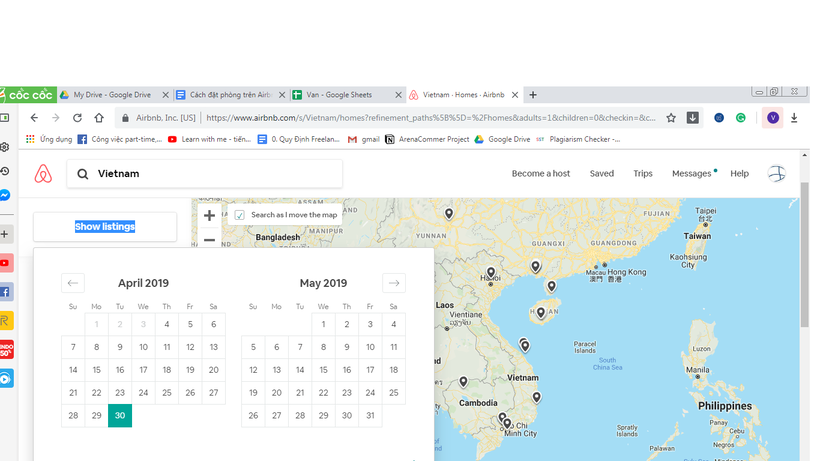
Task: Click Become a host link
Action: [x=541, y=174]
